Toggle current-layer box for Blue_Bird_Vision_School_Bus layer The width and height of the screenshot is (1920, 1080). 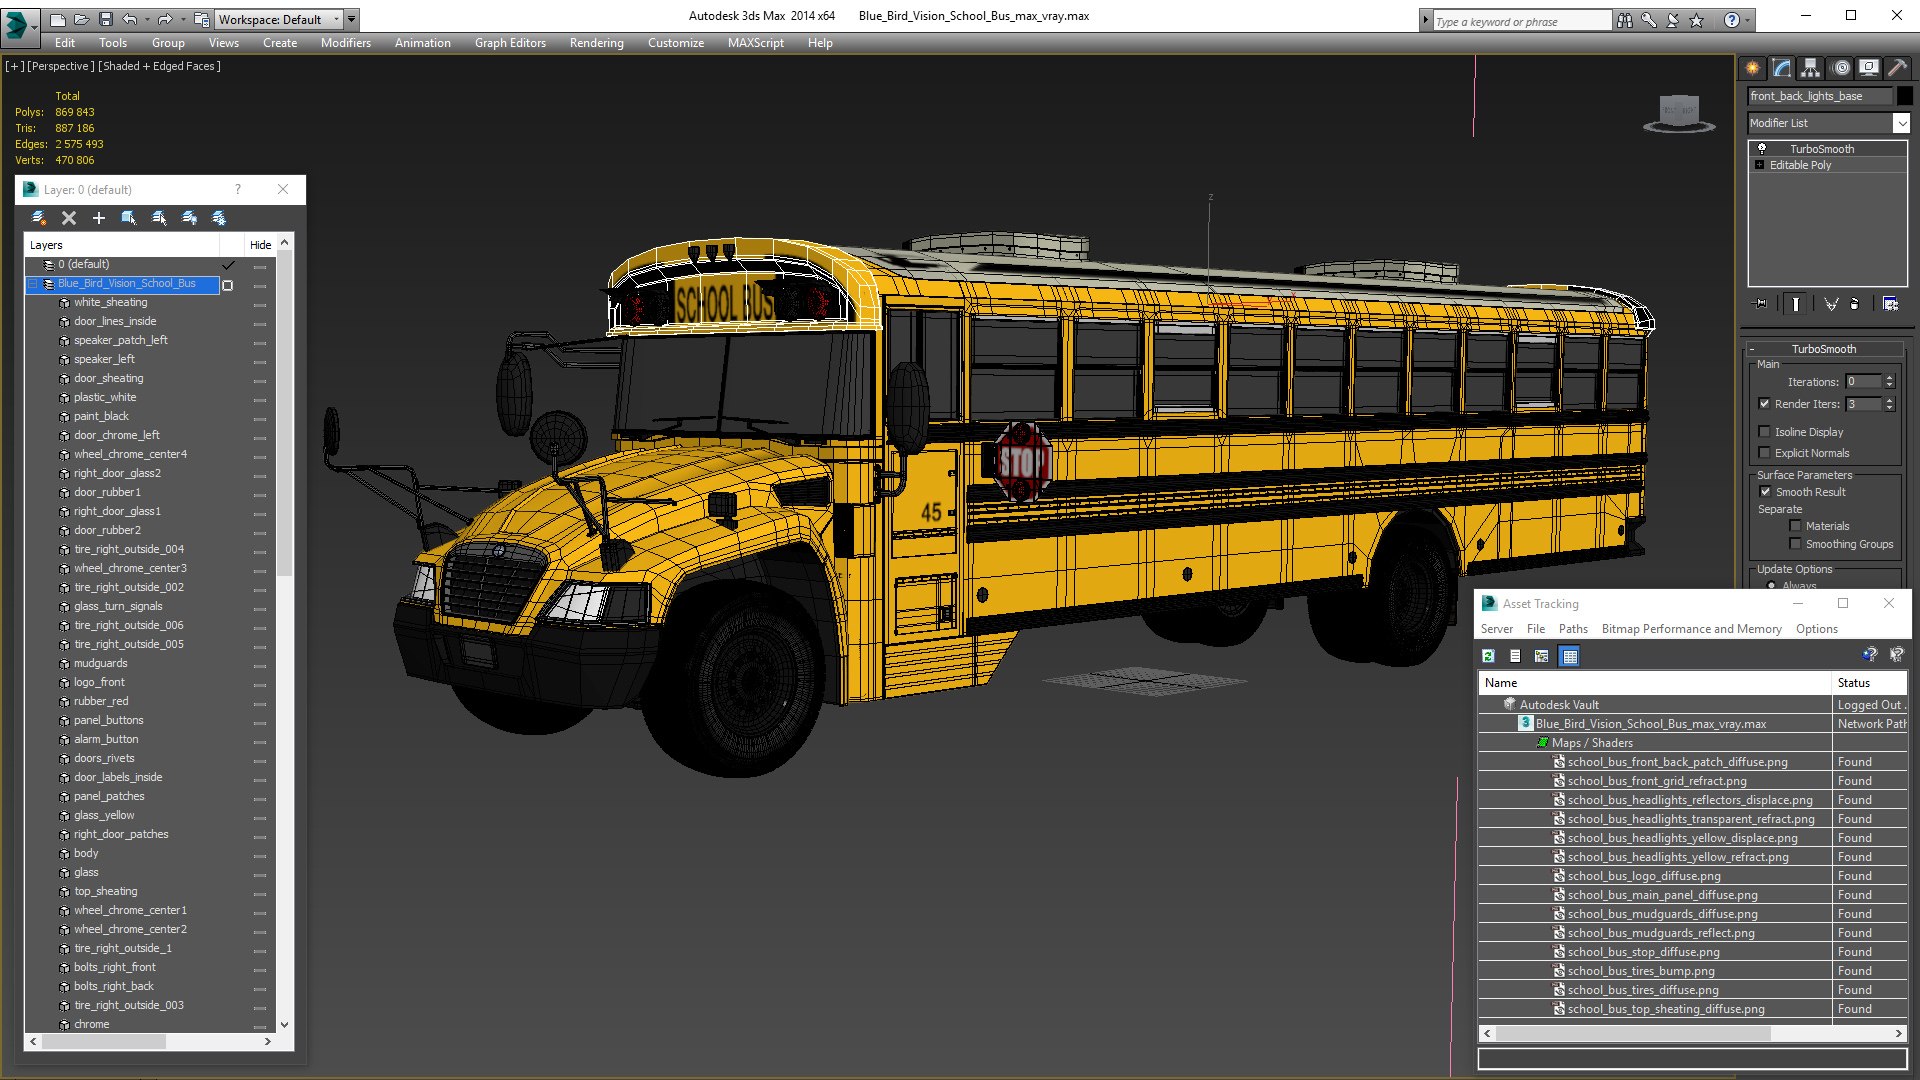(228, 285)
